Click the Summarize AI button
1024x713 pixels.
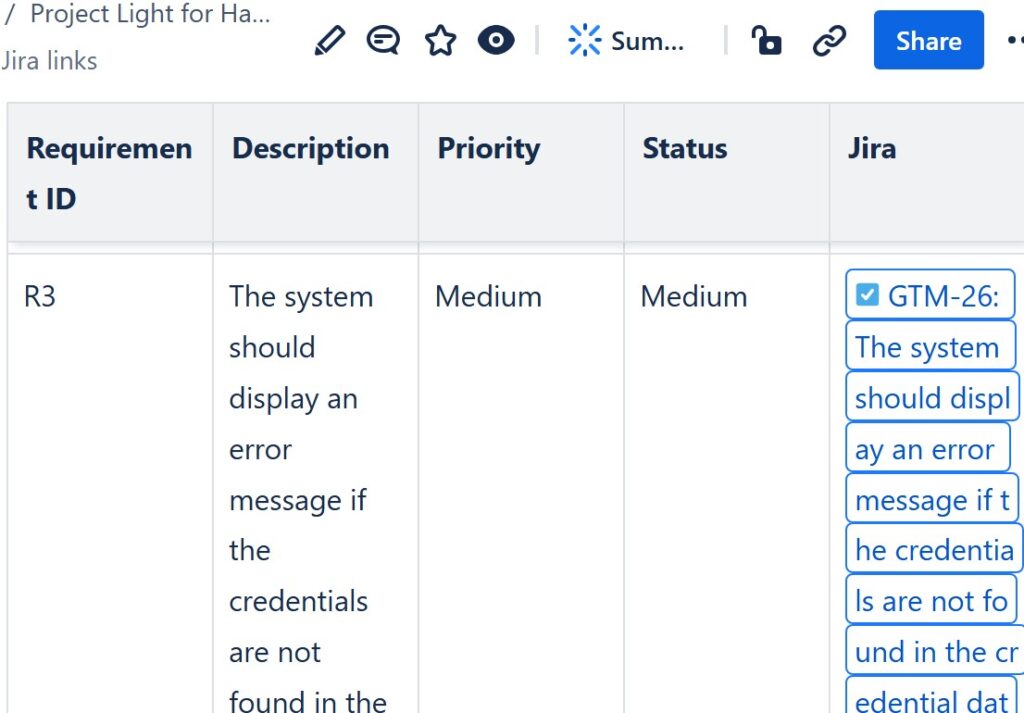click(x=626, y=40)
